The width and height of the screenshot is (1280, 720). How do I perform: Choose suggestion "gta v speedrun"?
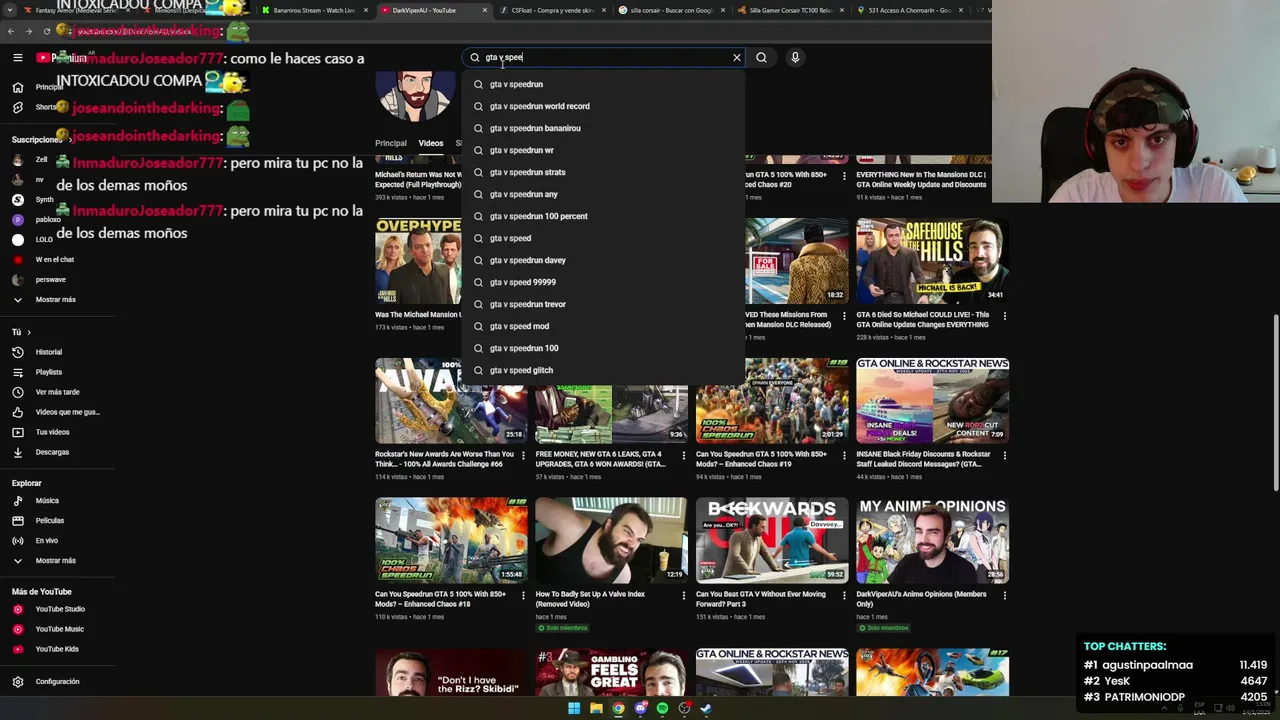pos(603,84)
